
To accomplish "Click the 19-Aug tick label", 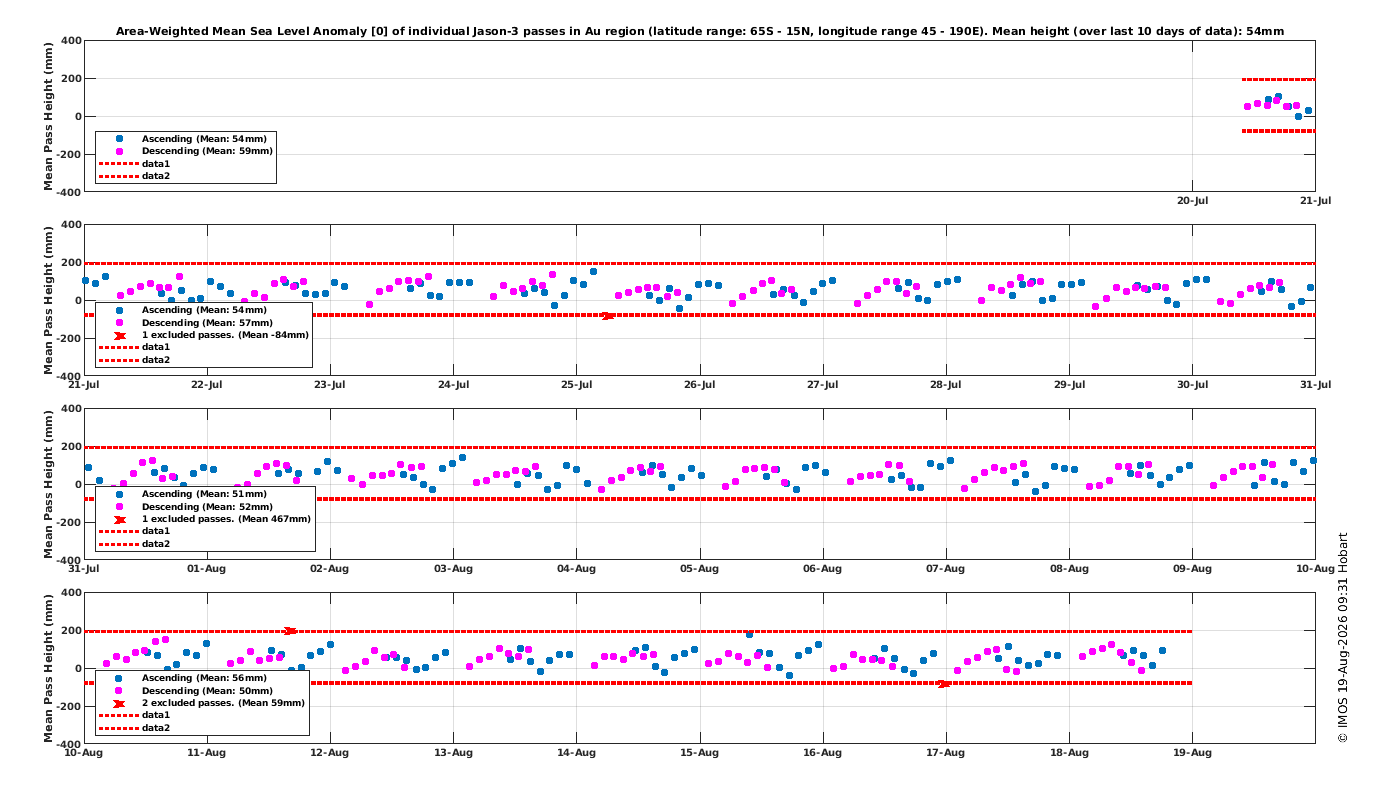I will (x=1192, y=753).
